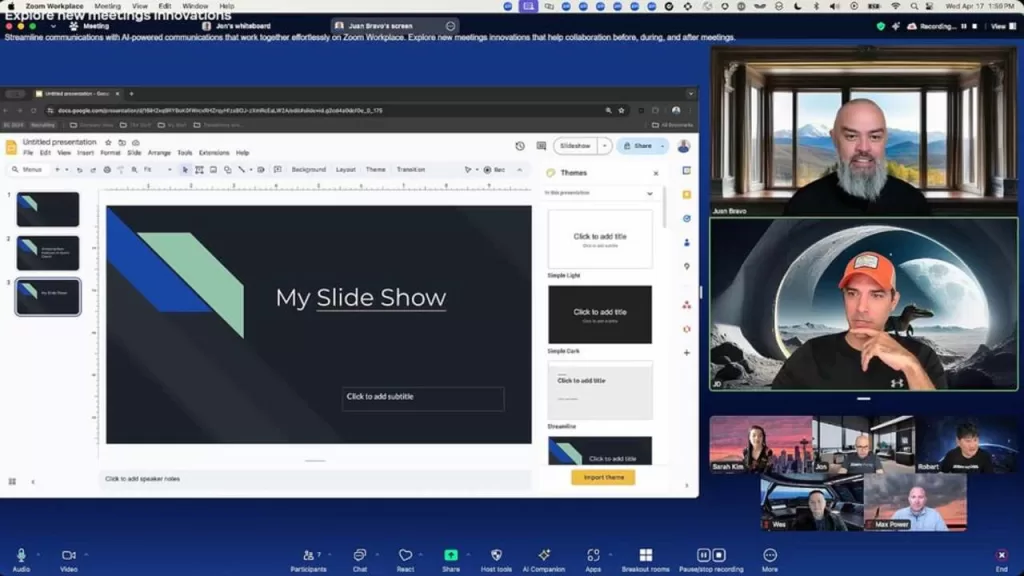Open the Zoom Chat panel
This screenshot has height=576, width=1024.
[x=359, y=560]
